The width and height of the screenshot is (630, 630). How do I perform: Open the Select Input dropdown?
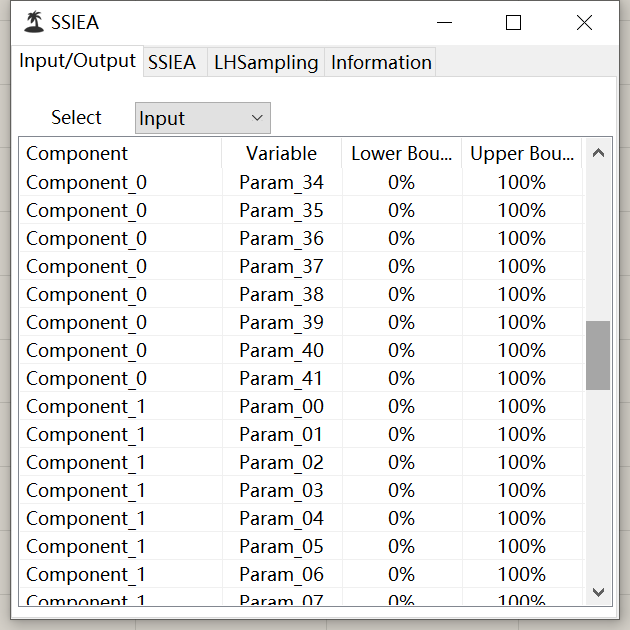click(x=203, y=118)
